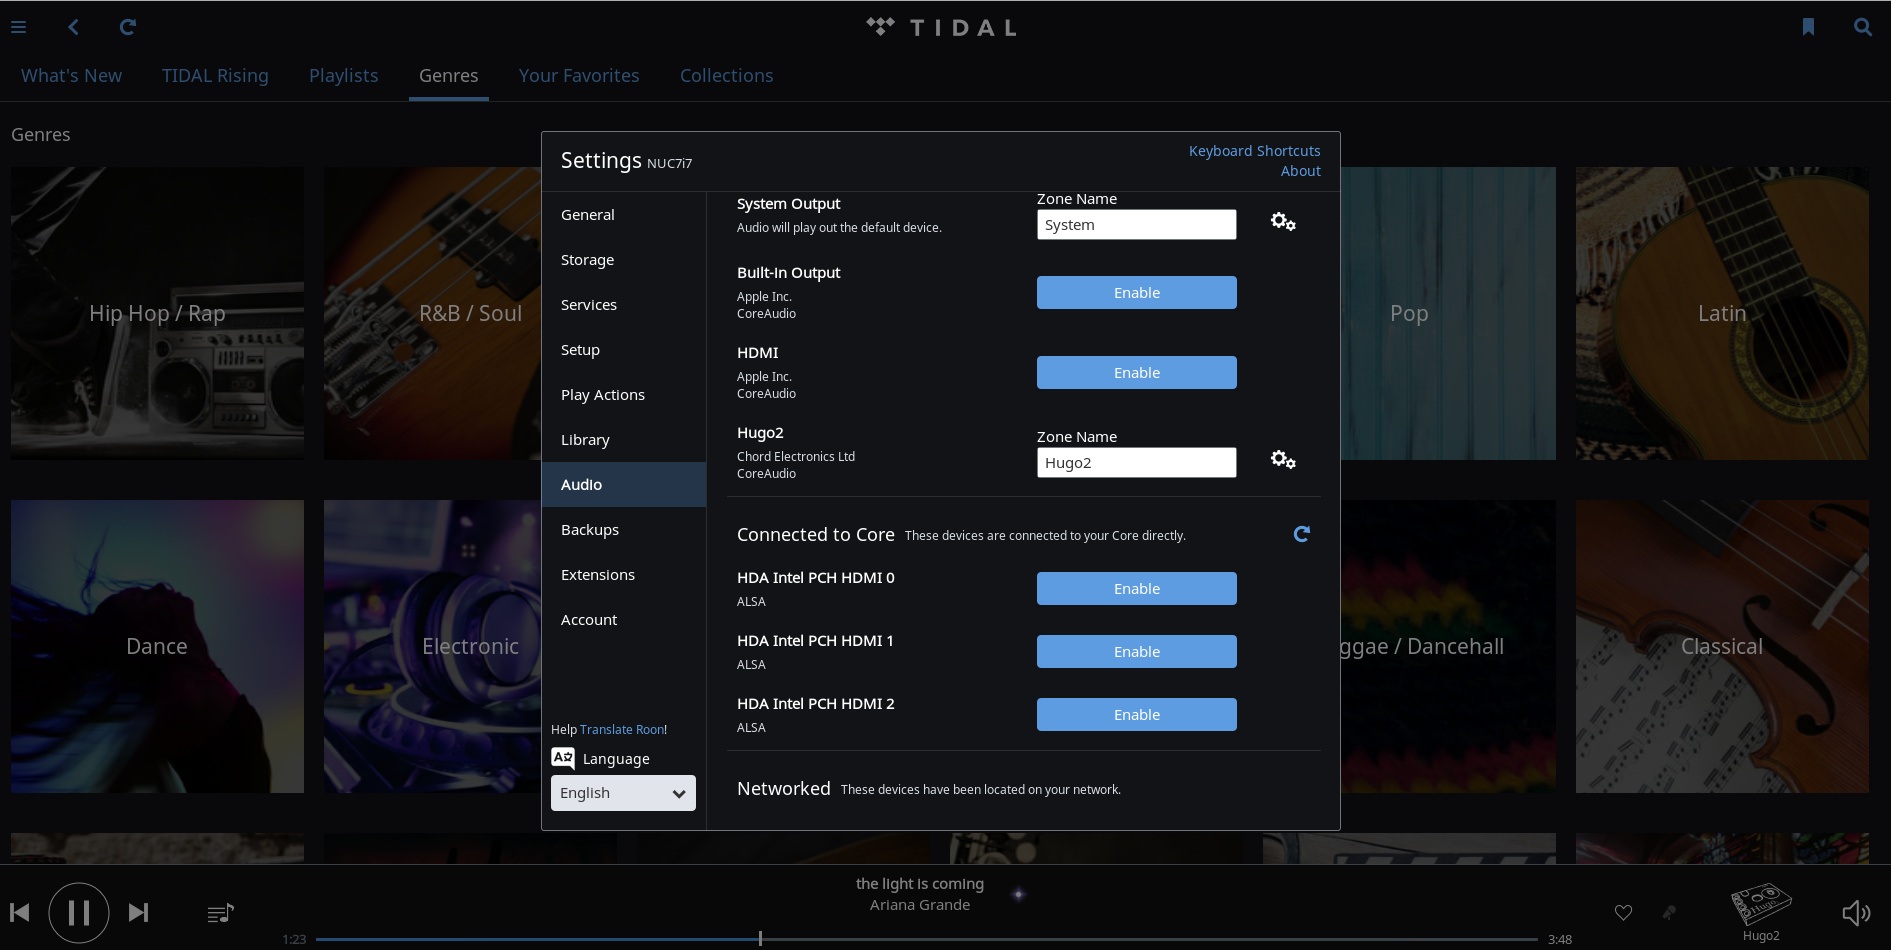This screenshot has height=950, width=1891.
Task: Switch to Playlists tab
Action: 343,76
